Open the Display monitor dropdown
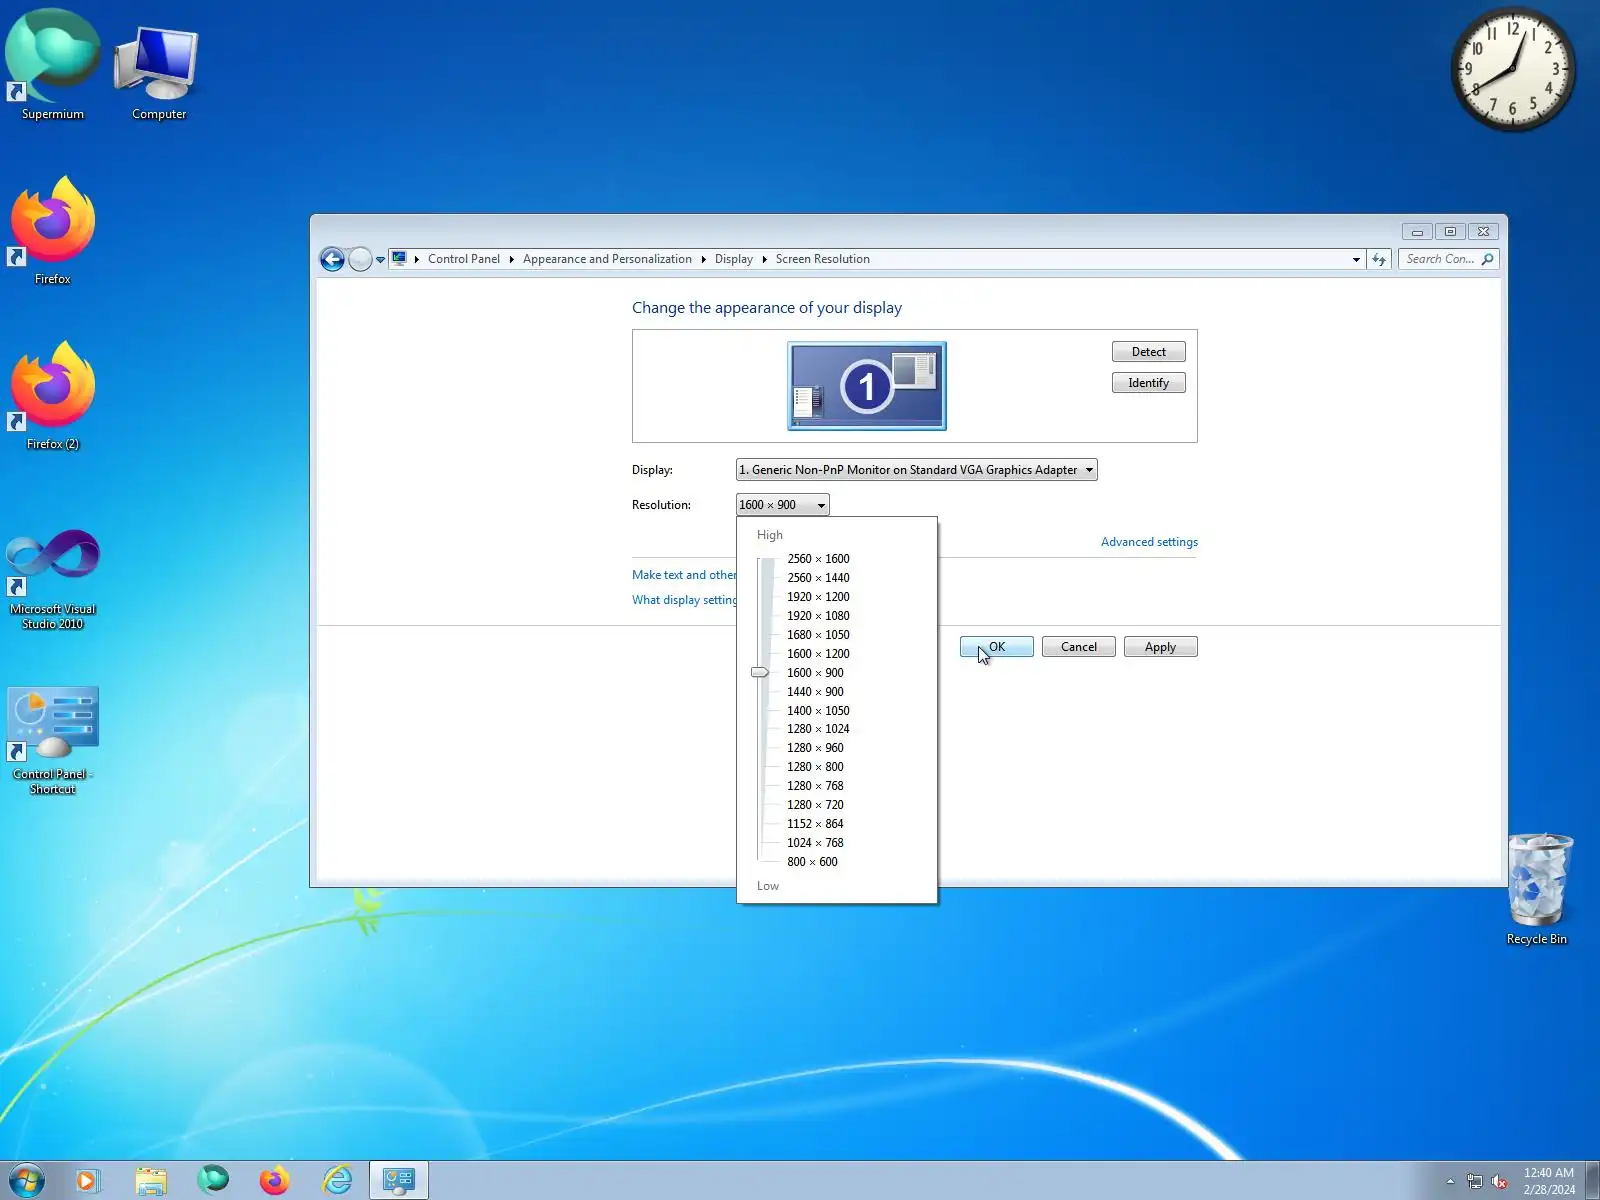The height and width of the screenshot is (1200, 1600). point(916,470)
